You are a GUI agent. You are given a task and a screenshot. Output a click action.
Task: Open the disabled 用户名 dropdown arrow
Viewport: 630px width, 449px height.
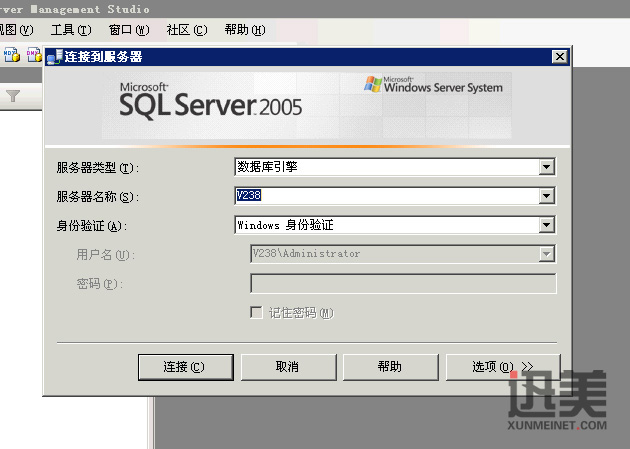(x=546, y=254)
